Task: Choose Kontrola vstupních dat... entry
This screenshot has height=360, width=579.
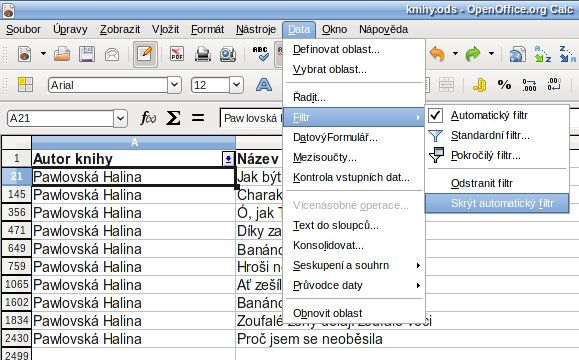Action: click(354, 178)
